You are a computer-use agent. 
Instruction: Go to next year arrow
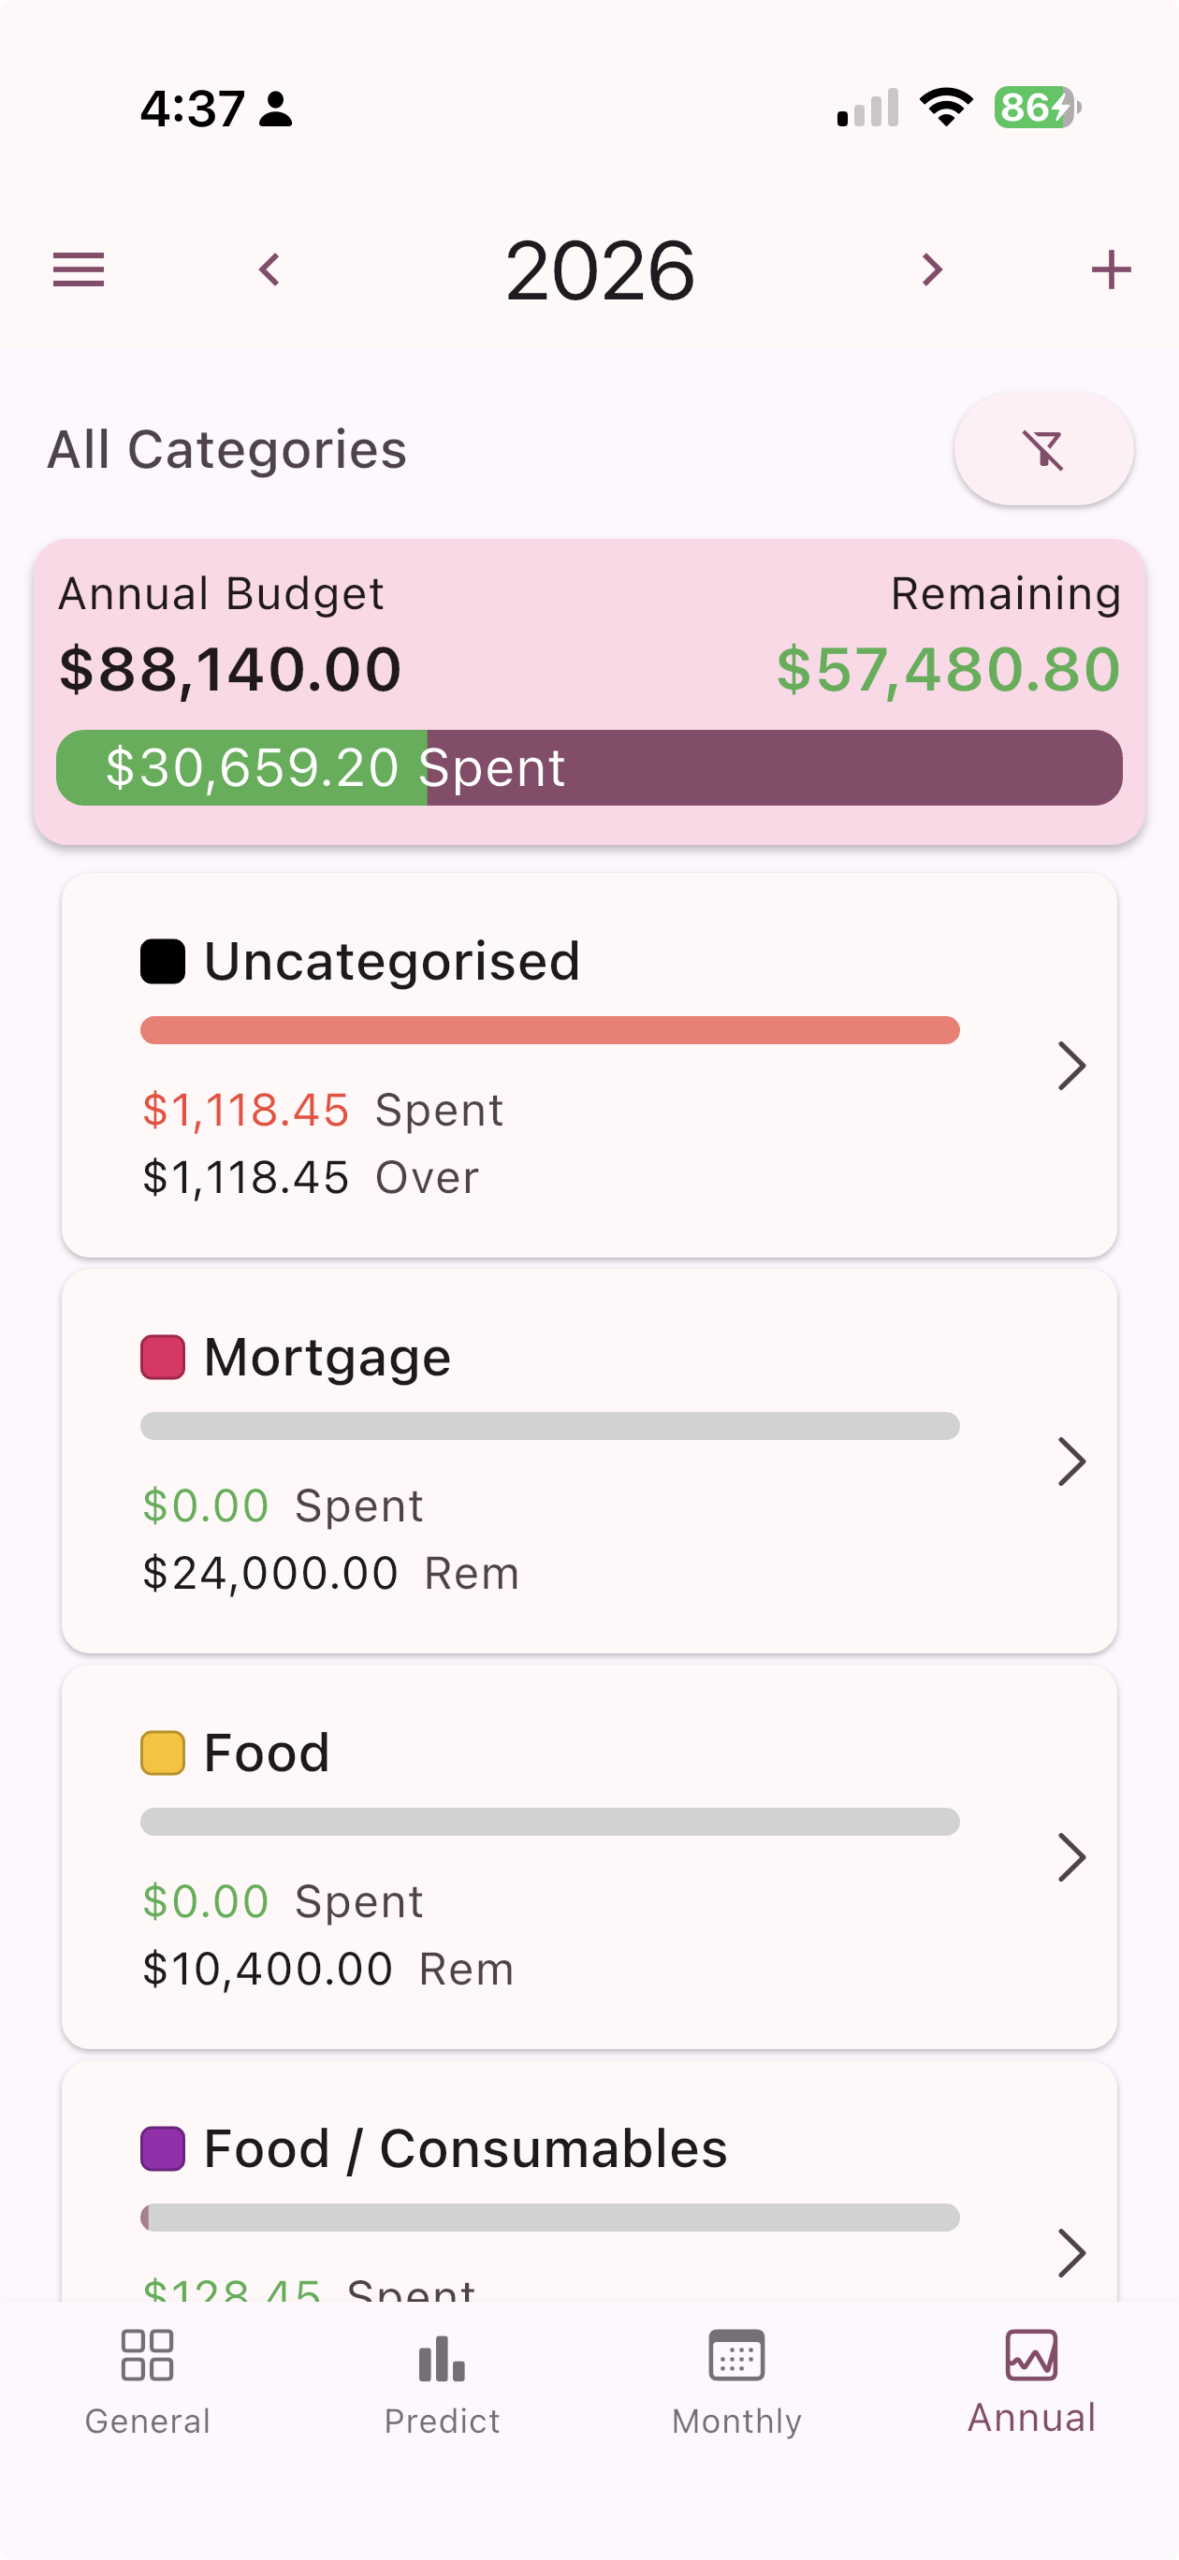[x=932, y=270]
